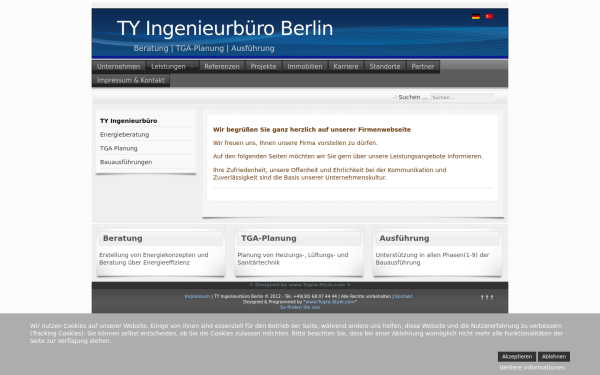The width and height of the screenshot is (600, 375).
Task: Expand the Leistungen dropdown menu
Action: click(172, 67)
